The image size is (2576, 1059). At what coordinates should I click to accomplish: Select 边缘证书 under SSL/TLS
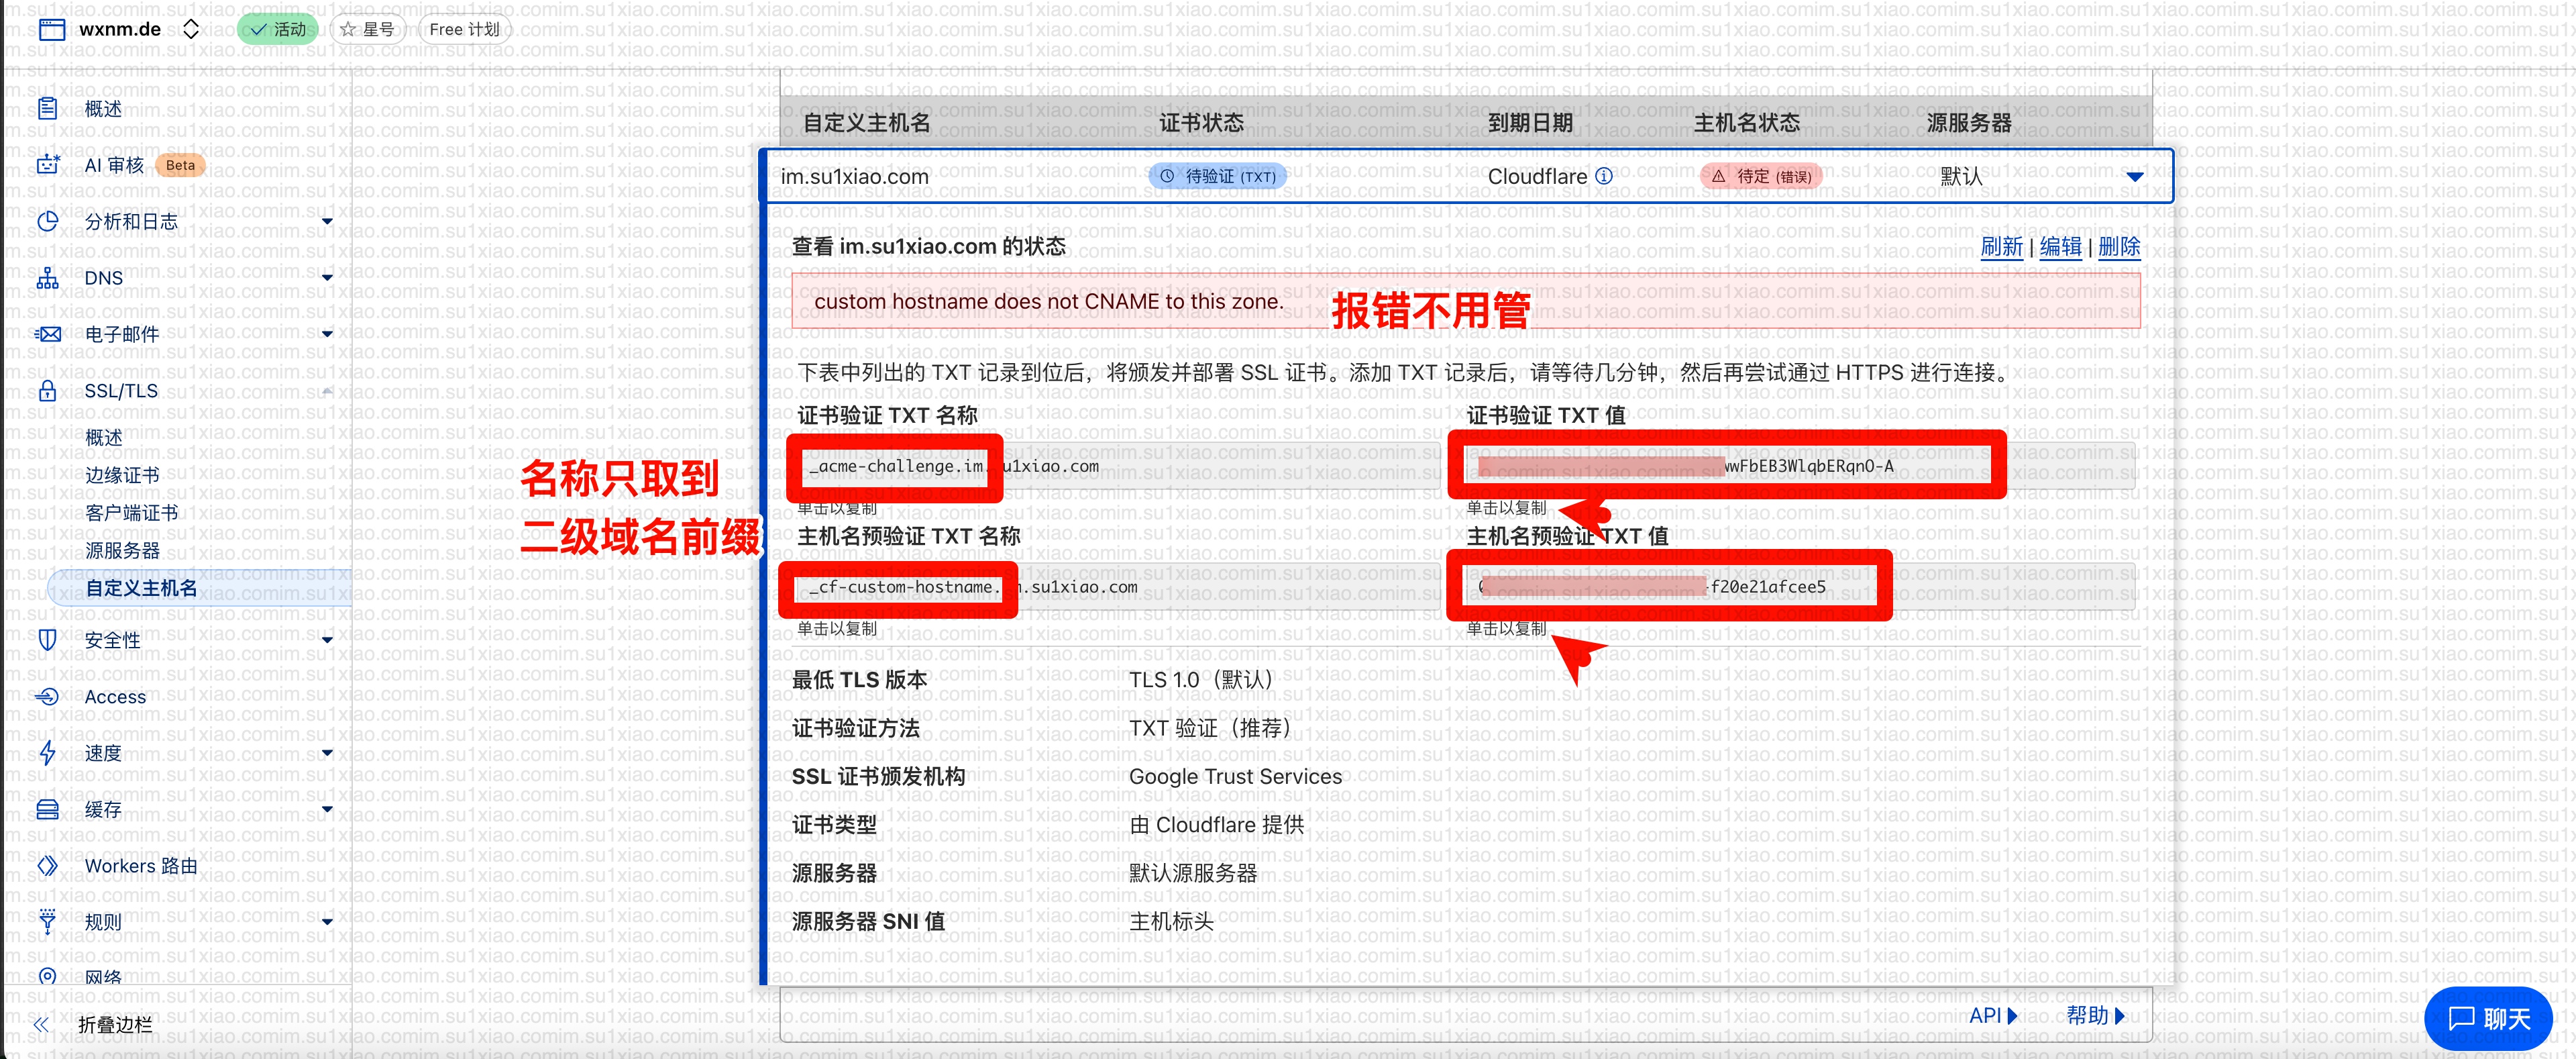[122, 475]
